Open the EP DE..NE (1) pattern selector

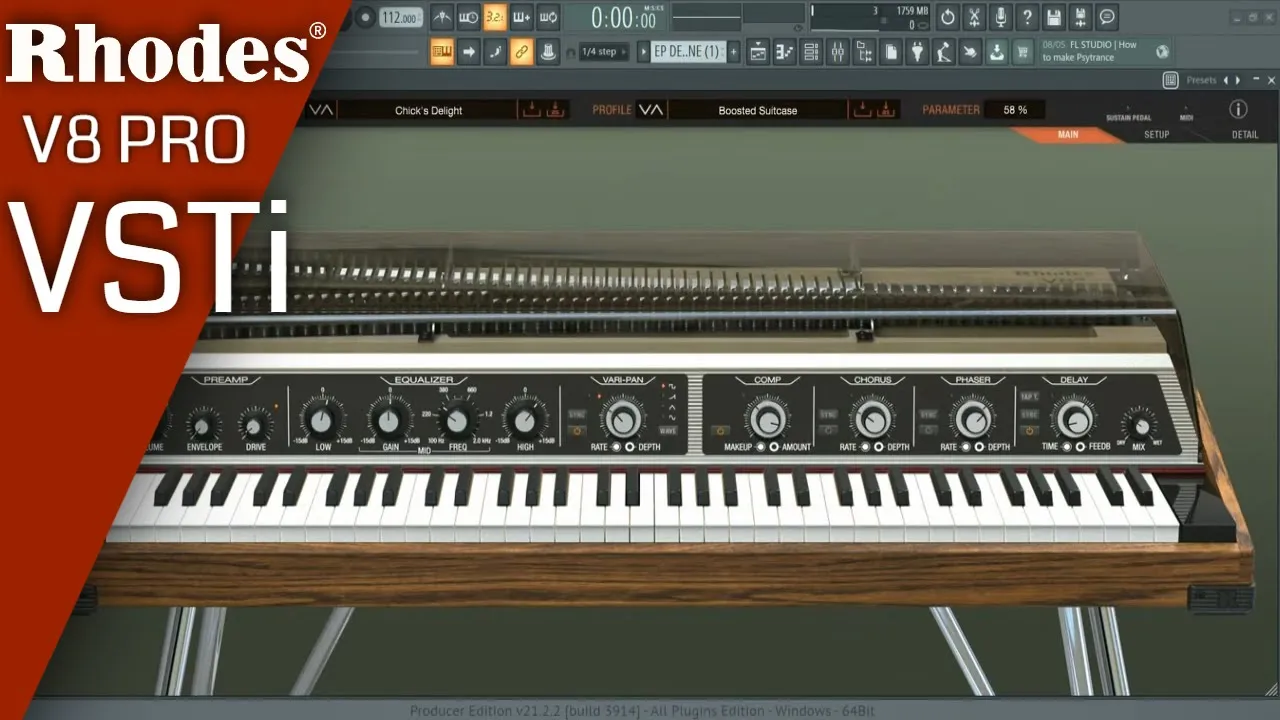(x=687, y=52)
